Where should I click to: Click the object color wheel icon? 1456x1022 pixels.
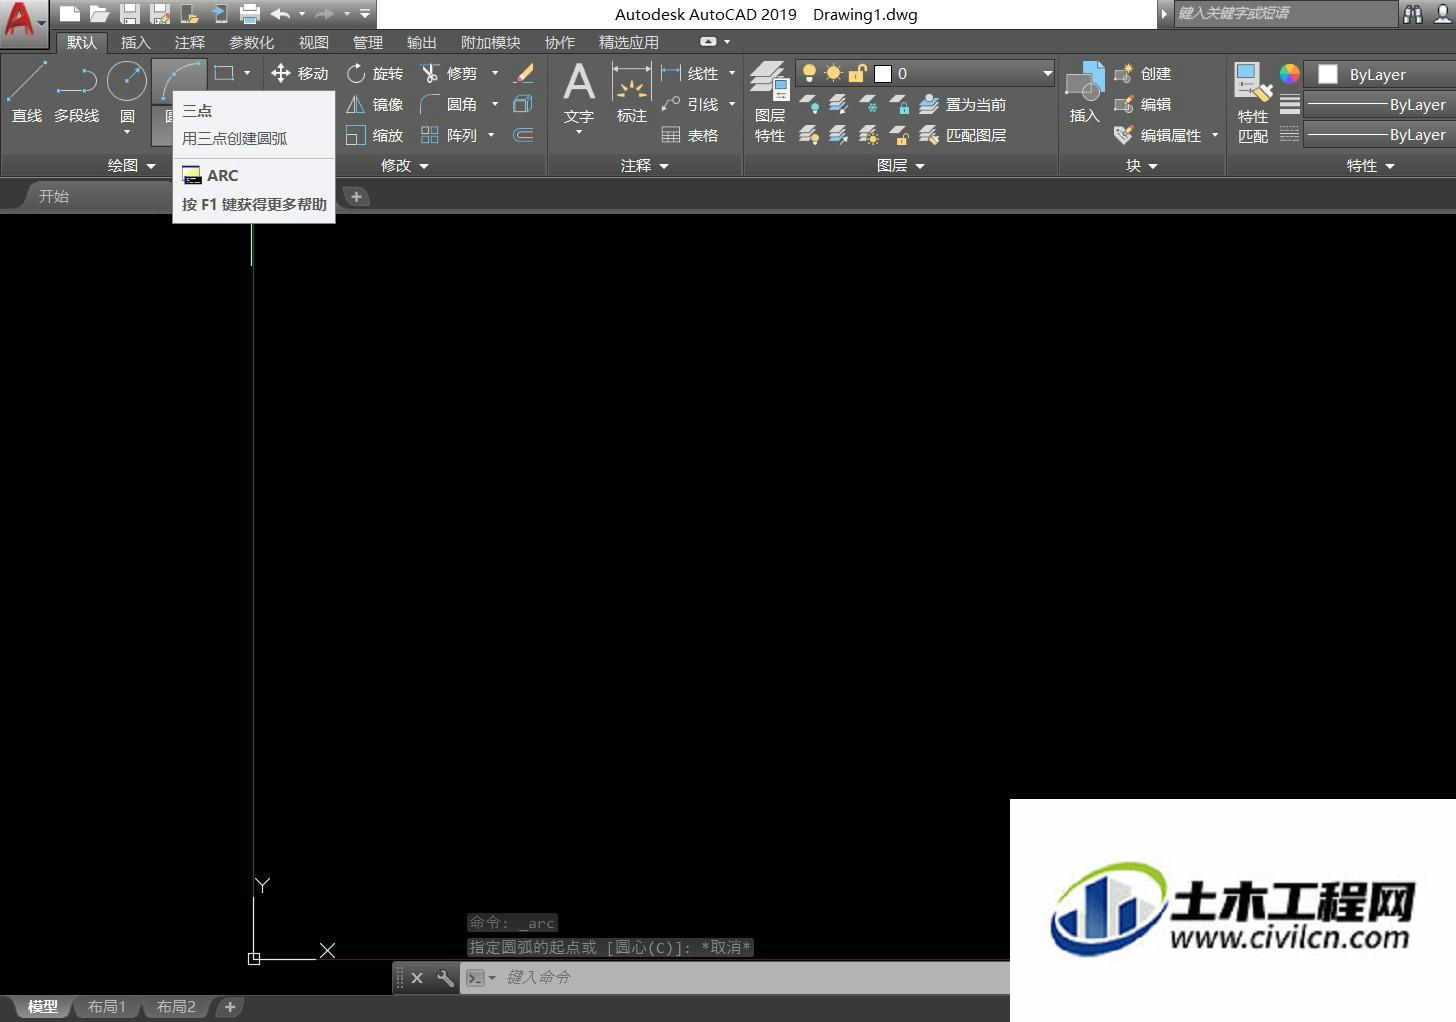1290,73
